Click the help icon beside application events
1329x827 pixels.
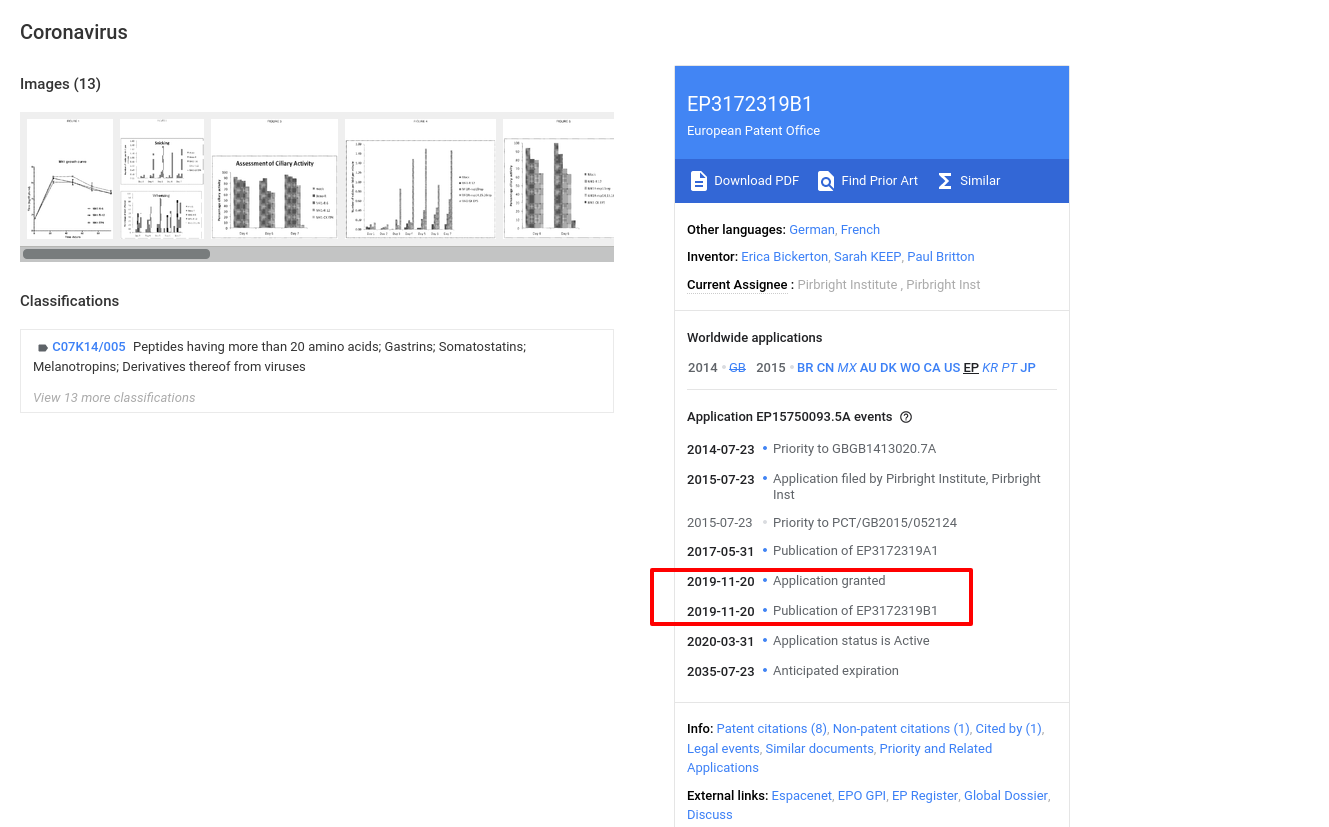coord(906,417)
